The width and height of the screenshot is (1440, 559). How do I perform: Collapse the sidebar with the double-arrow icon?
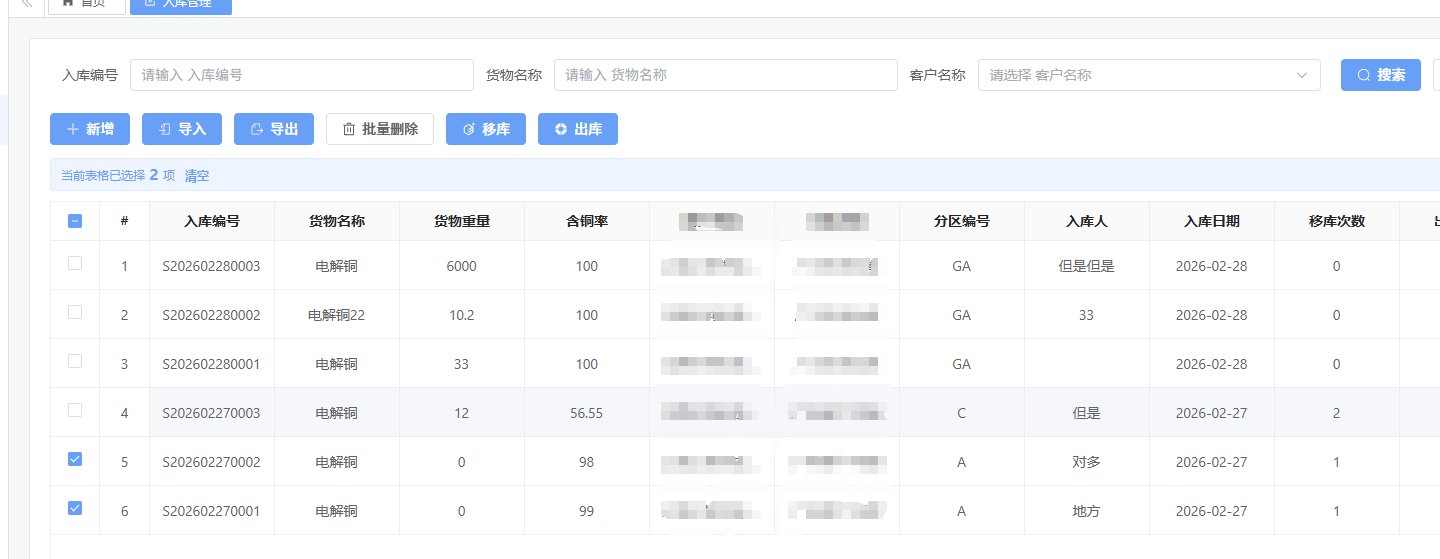(x=27, y=4)
